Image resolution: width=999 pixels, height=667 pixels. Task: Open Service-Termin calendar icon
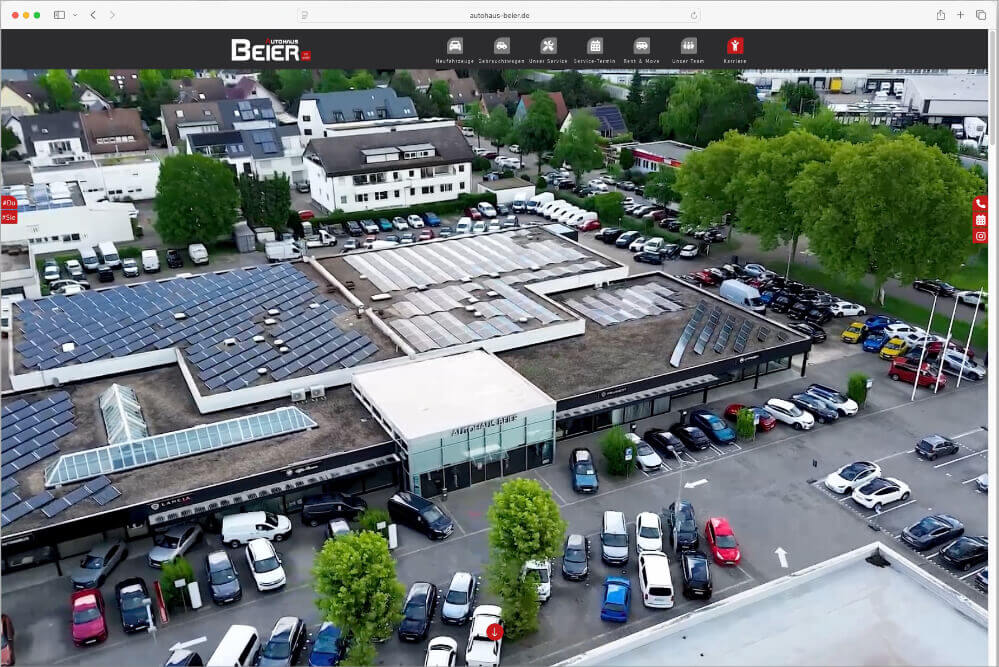pos(594,44)
